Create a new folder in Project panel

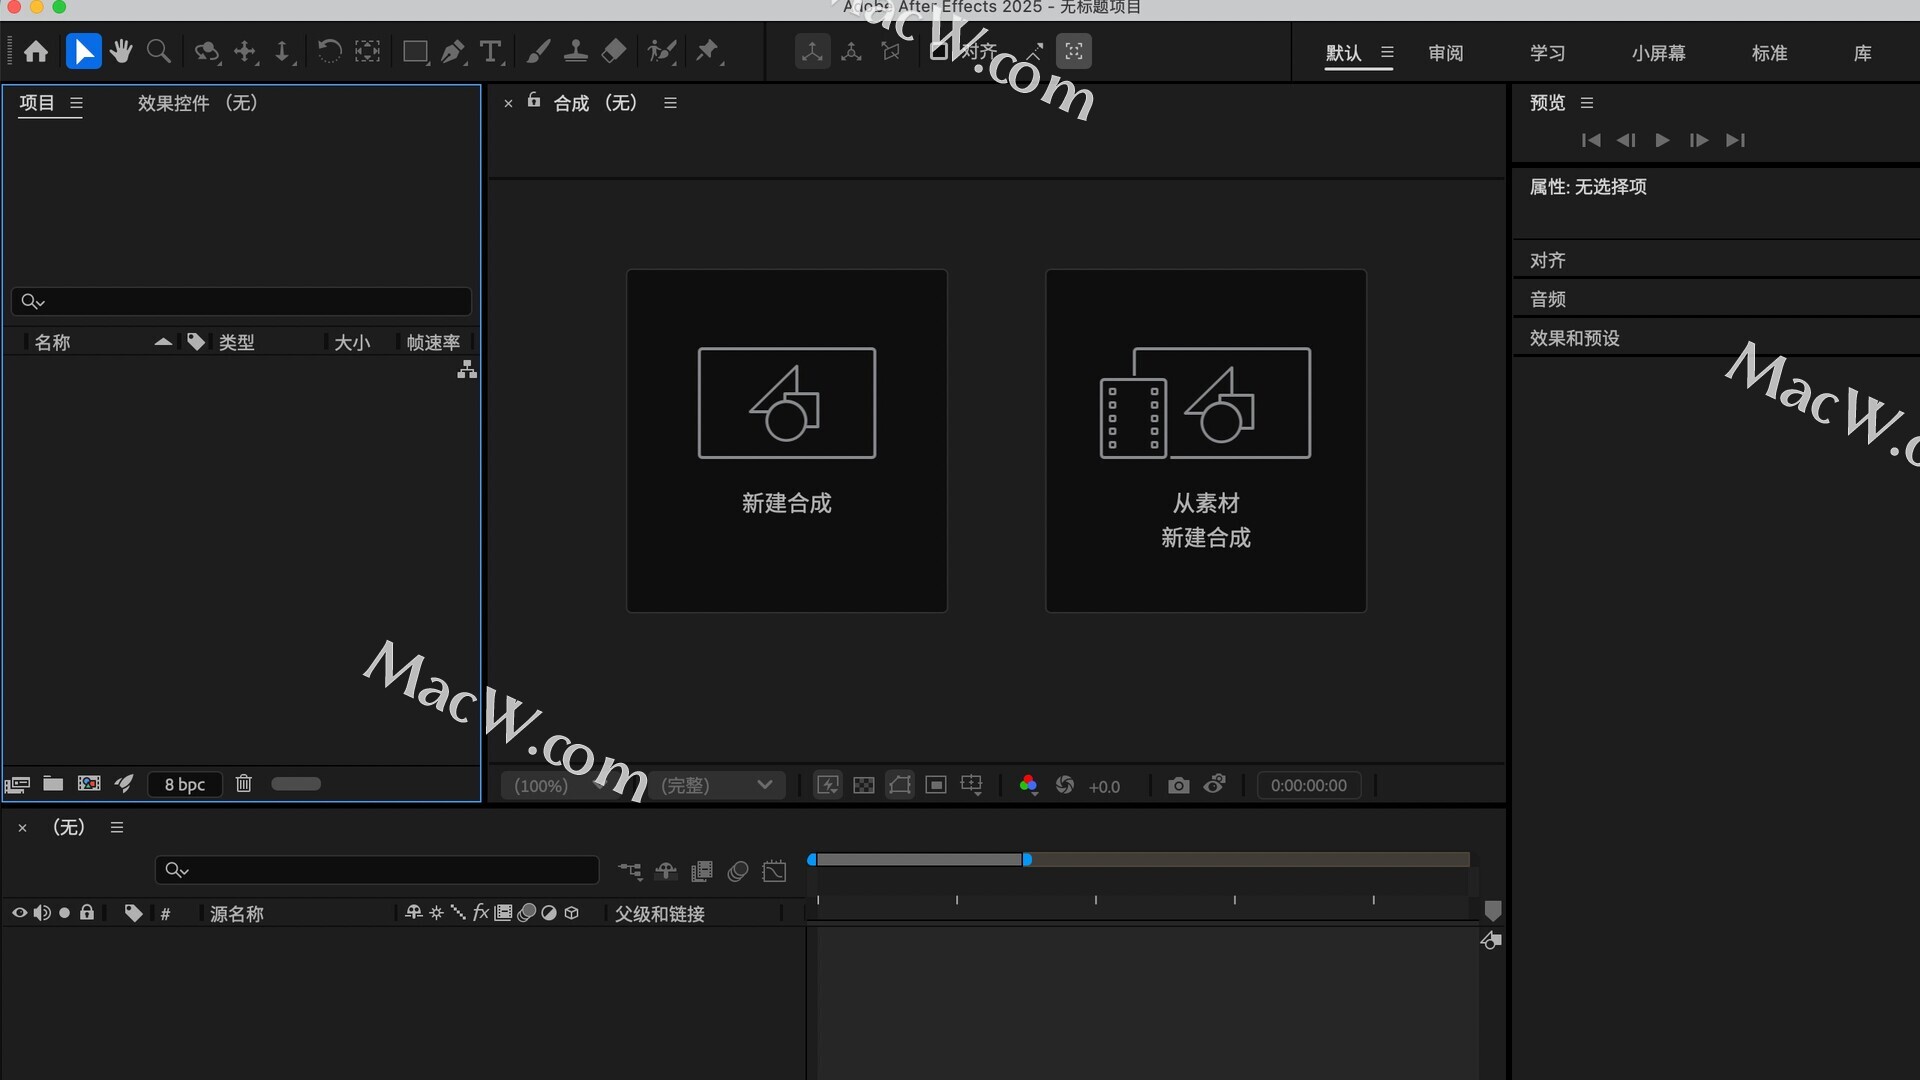[53, 784]
